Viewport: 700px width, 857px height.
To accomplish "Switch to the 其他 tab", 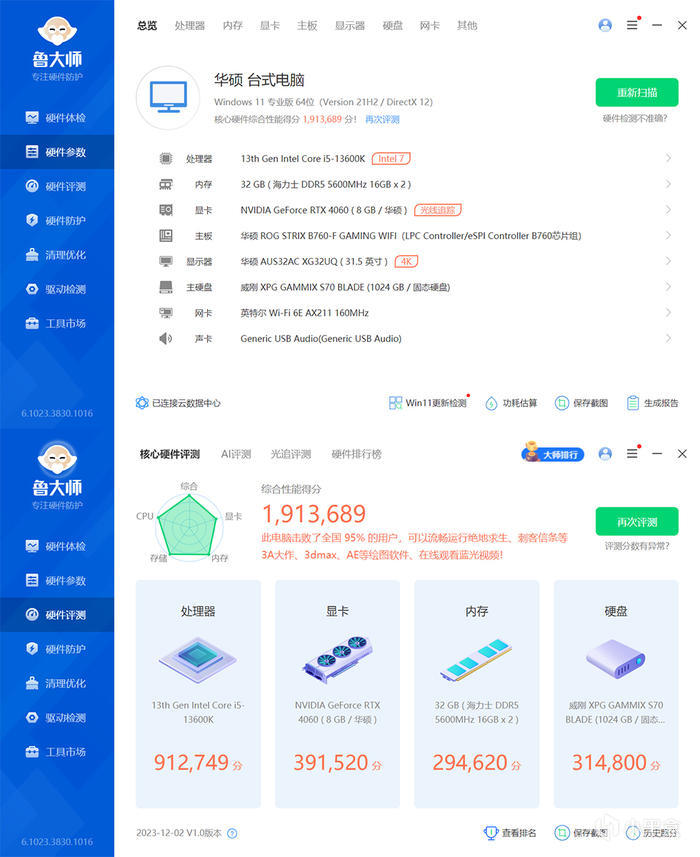I will tap(467, 26).
